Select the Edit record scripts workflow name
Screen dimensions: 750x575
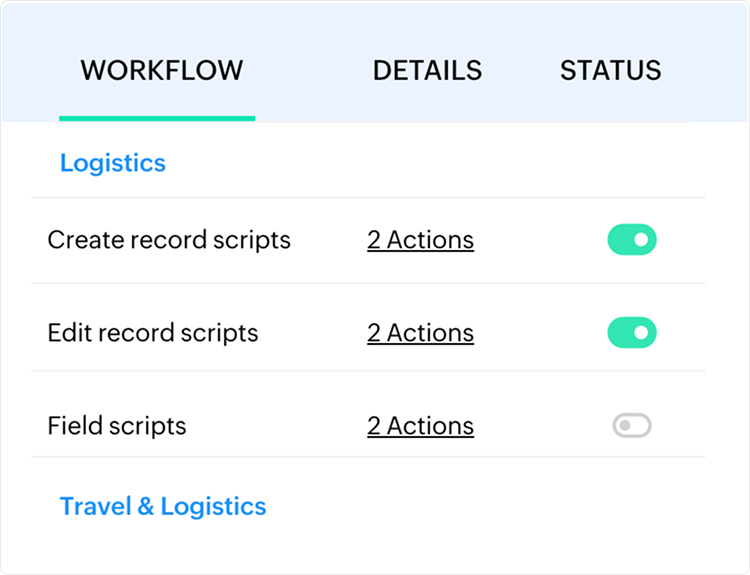pyautogui.click(x=153, y=333)
